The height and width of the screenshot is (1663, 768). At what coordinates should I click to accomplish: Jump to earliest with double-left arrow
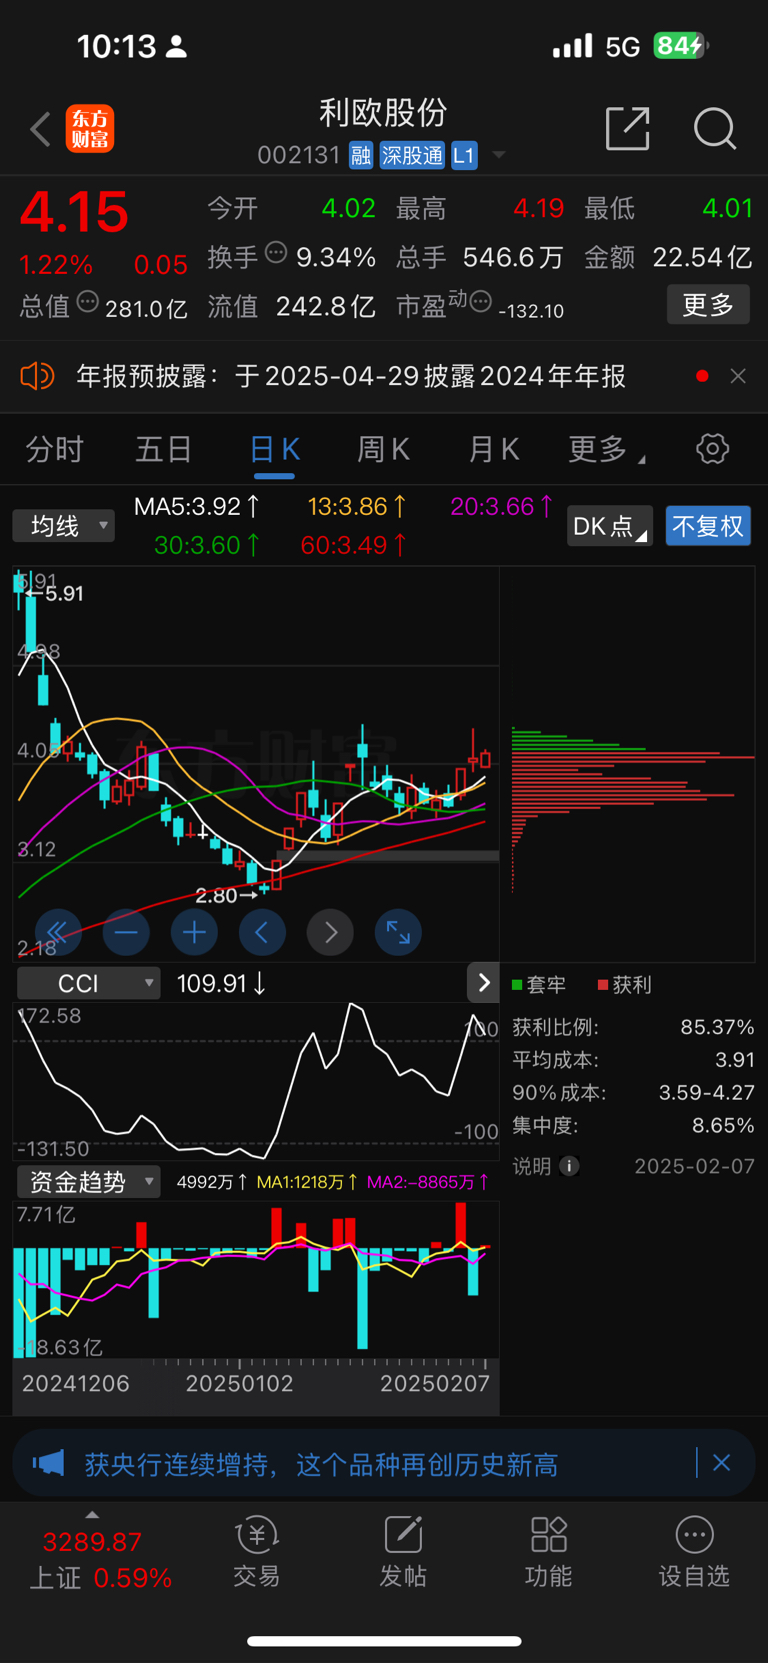(57, 933)
